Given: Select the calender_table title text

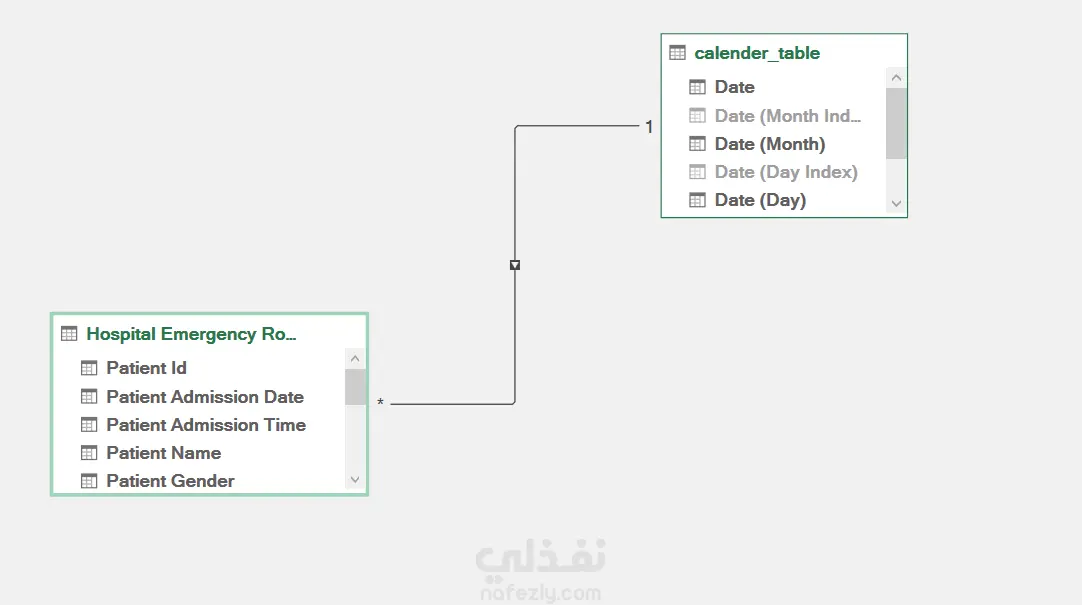Looking at the screenshot, I should pyautogui.click(x=757, y=53).
